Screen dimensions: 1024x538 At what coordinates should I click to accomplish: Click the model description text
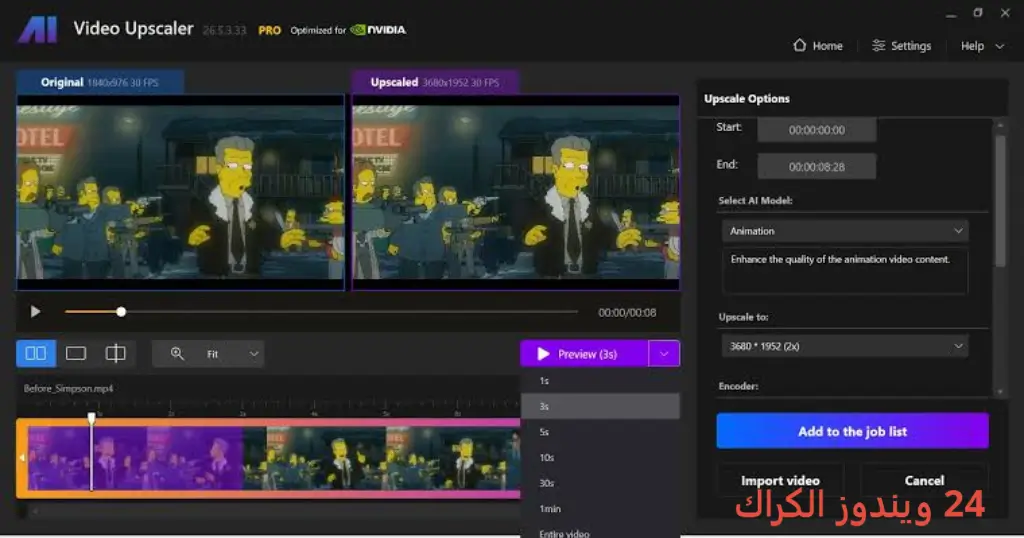(x=840, y=259)
